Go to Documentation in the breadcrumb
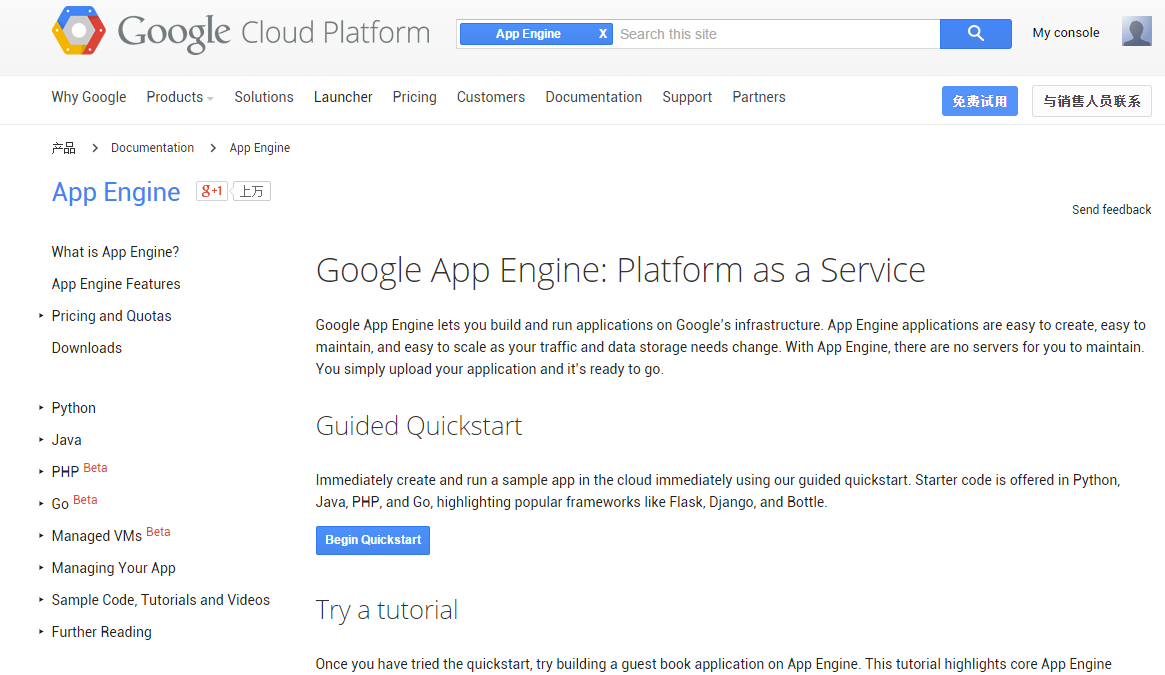 [x=152, y=148]
